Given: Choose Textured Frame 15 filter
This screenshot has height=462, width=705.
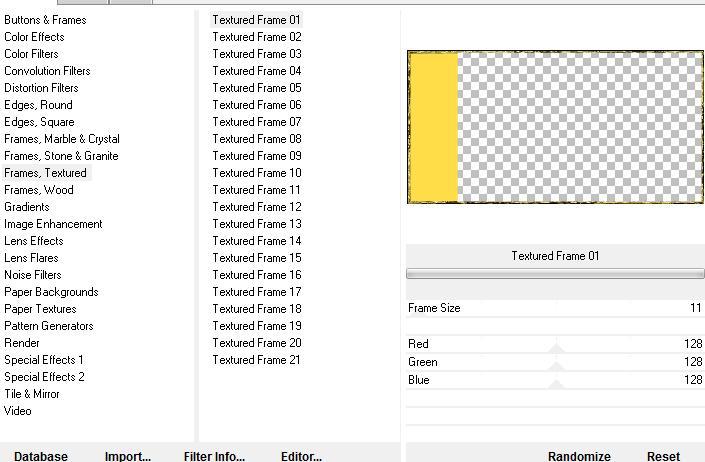Looking at the screenshot, I should point(256,258).
